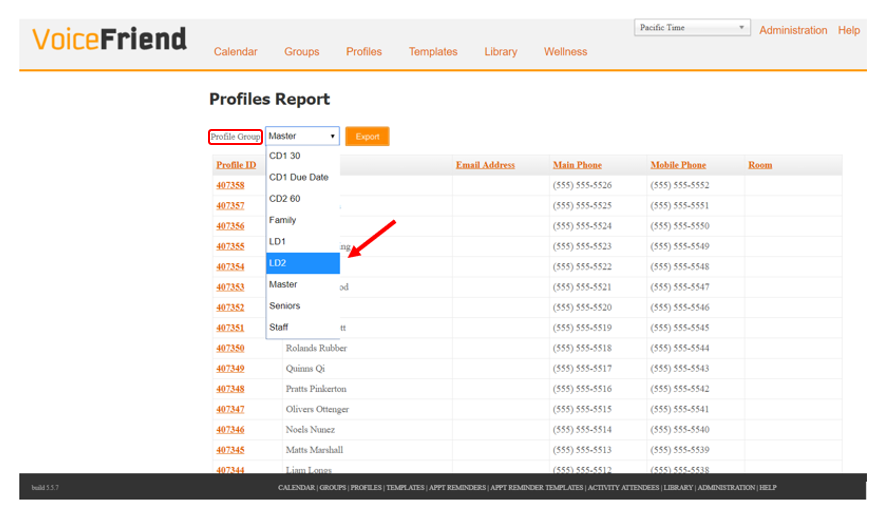Open the Administration link at top right
This screenshot has width=882, height=513.
click(793, 30)
